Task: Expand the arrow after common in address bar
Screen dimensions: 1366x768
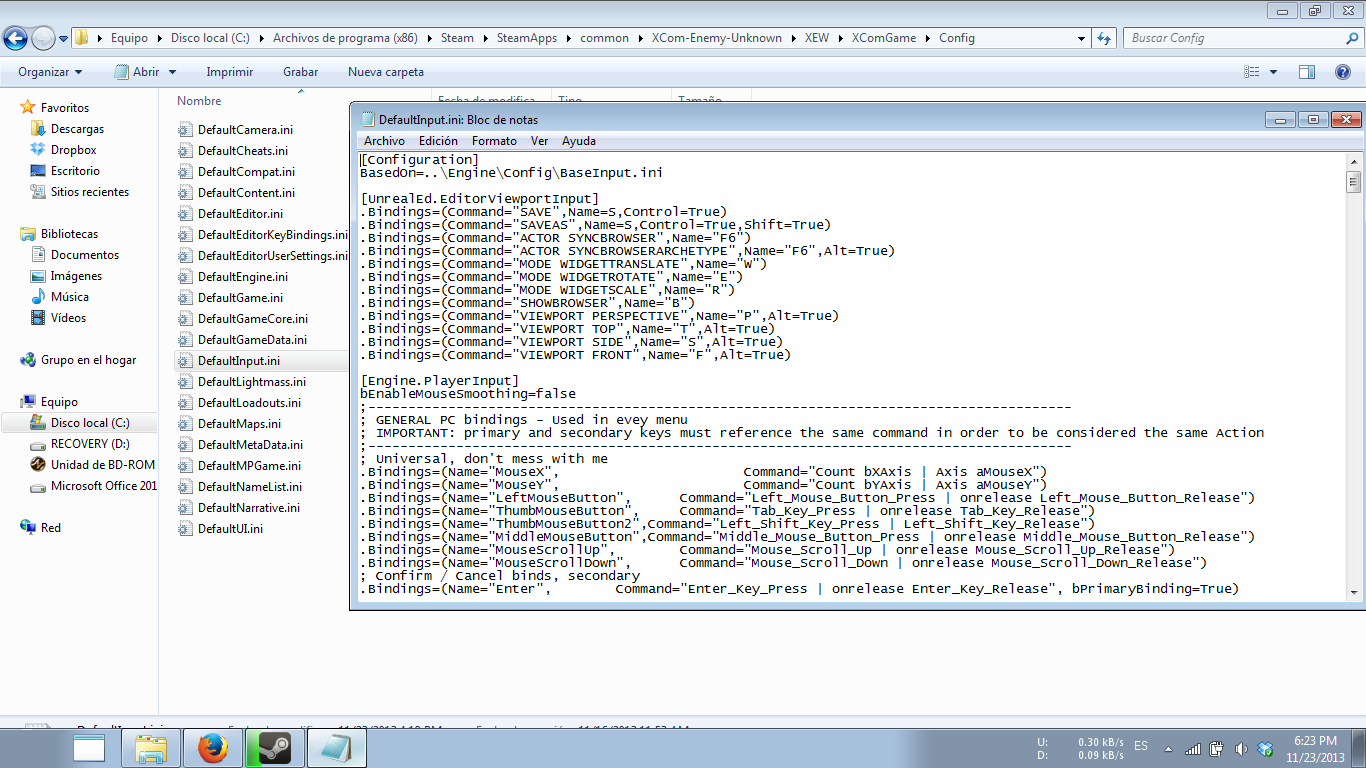Action: (640, 38)
